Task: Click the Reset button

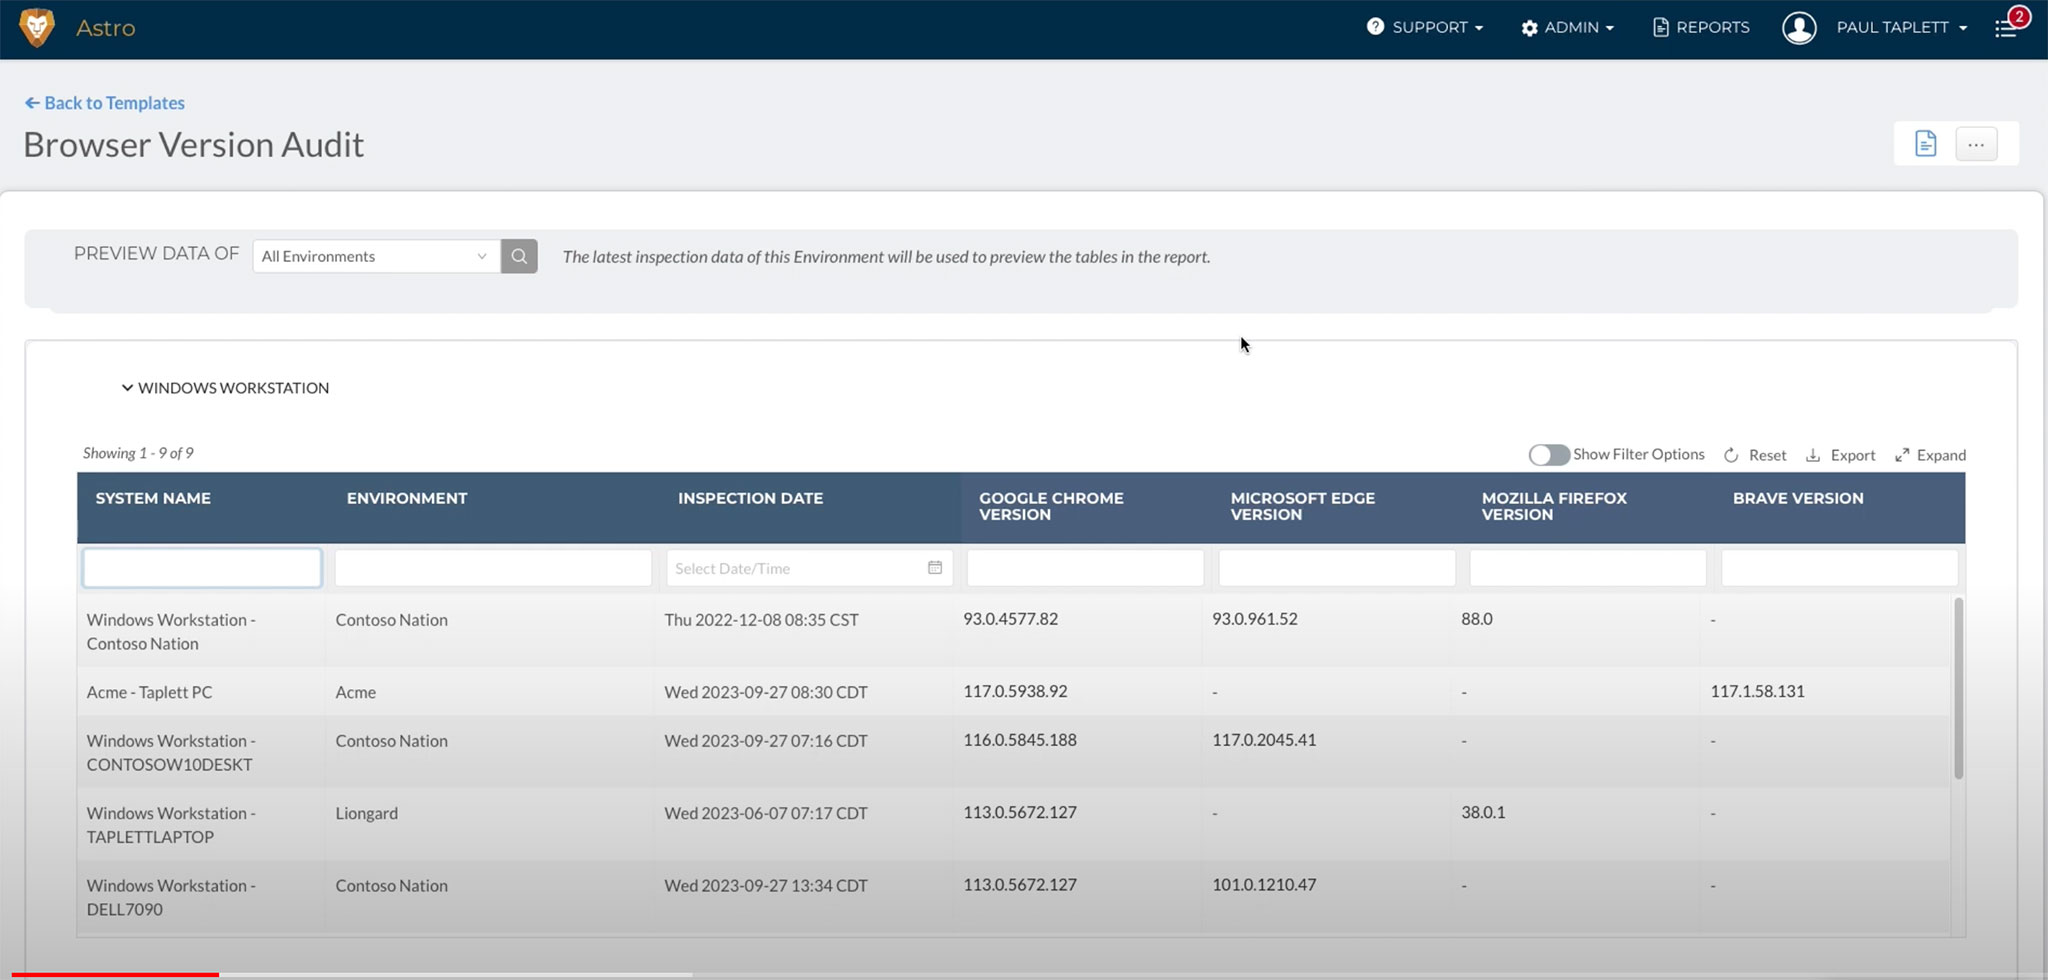Action: (1755, 455)
